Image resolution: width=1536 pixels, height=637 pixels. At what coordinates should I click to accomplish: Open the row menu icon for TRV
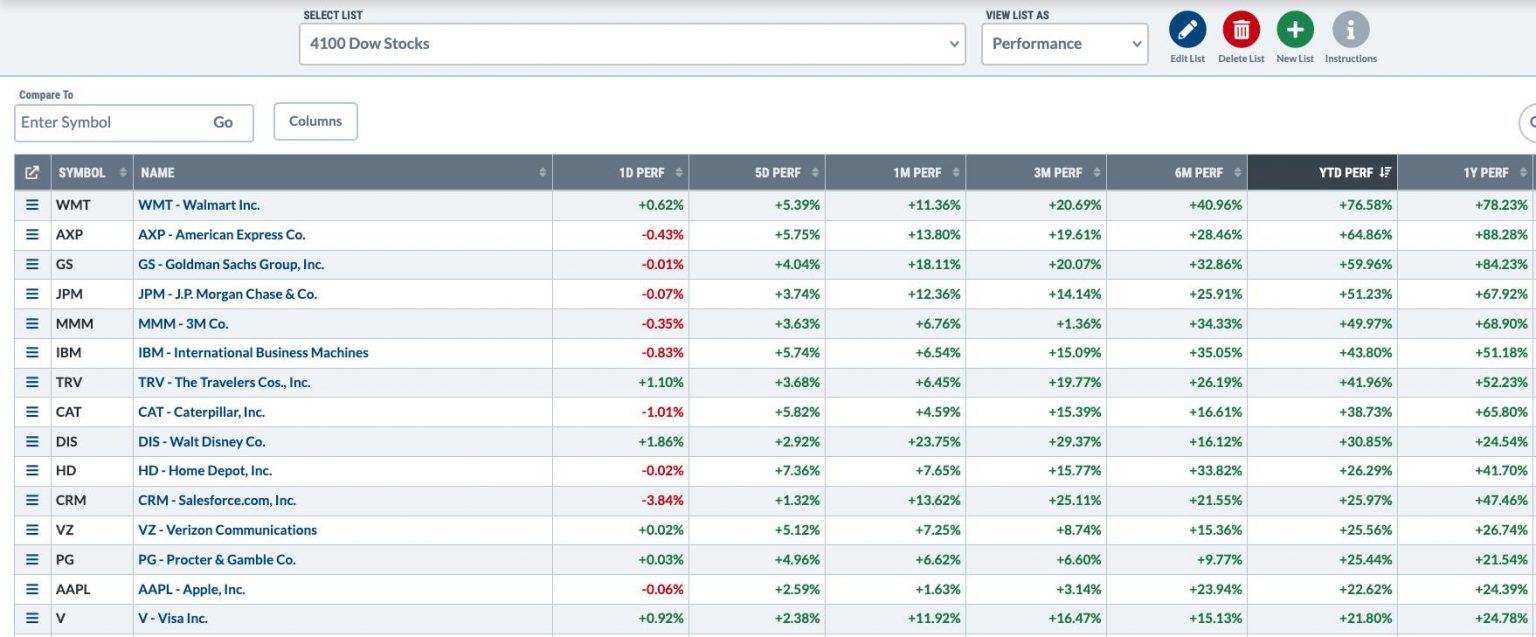32,383
